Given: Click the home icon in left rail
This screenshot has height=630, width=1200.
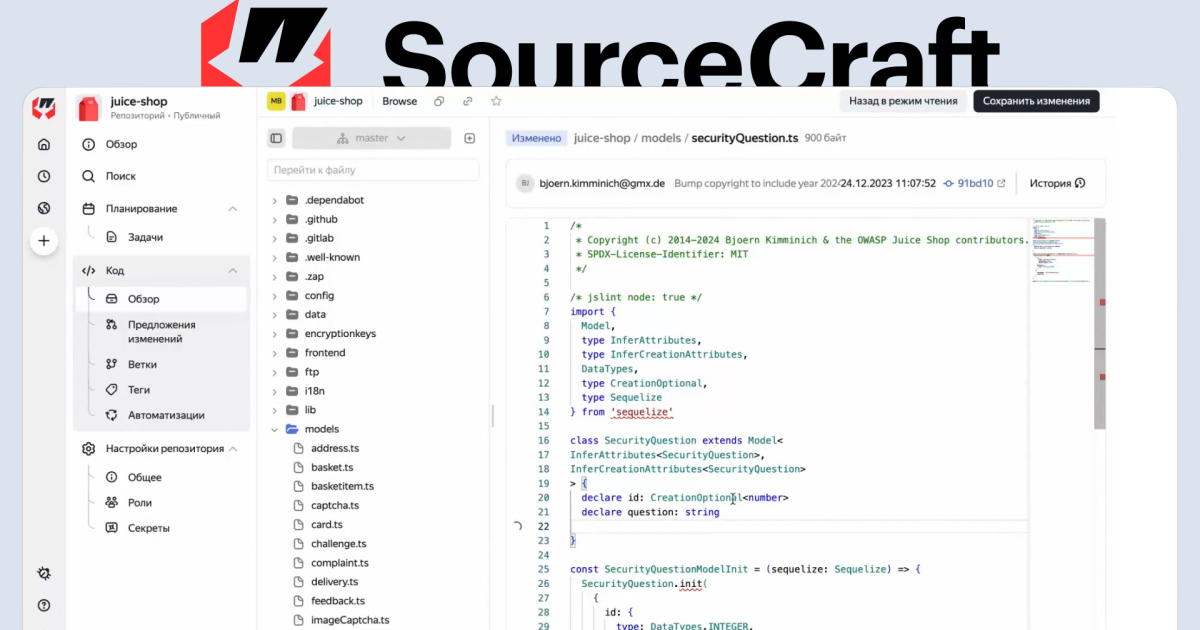Looking at the screenshot, I should point(43,144).
